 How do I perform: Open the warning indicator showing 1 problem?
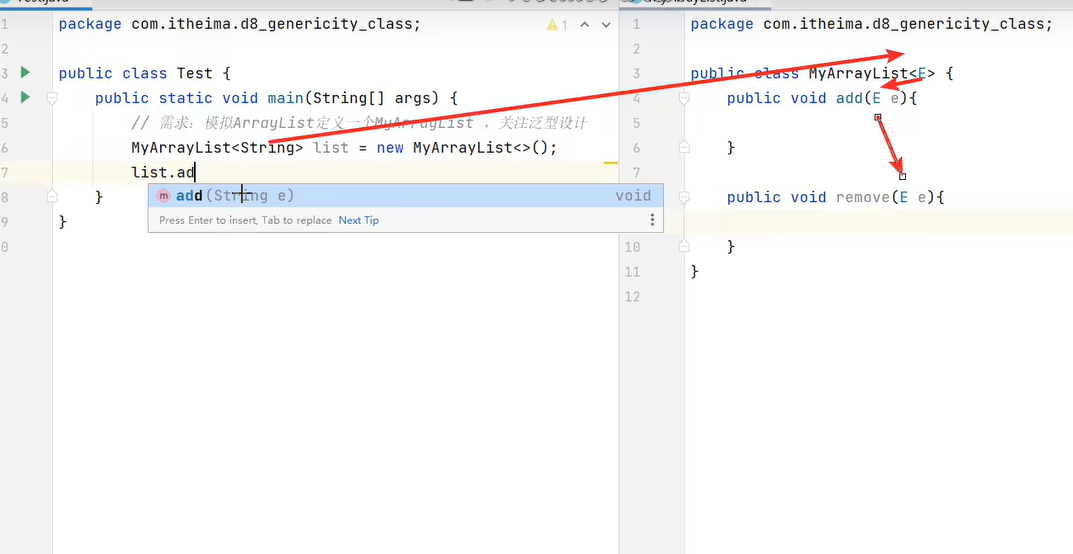point(557,25)
